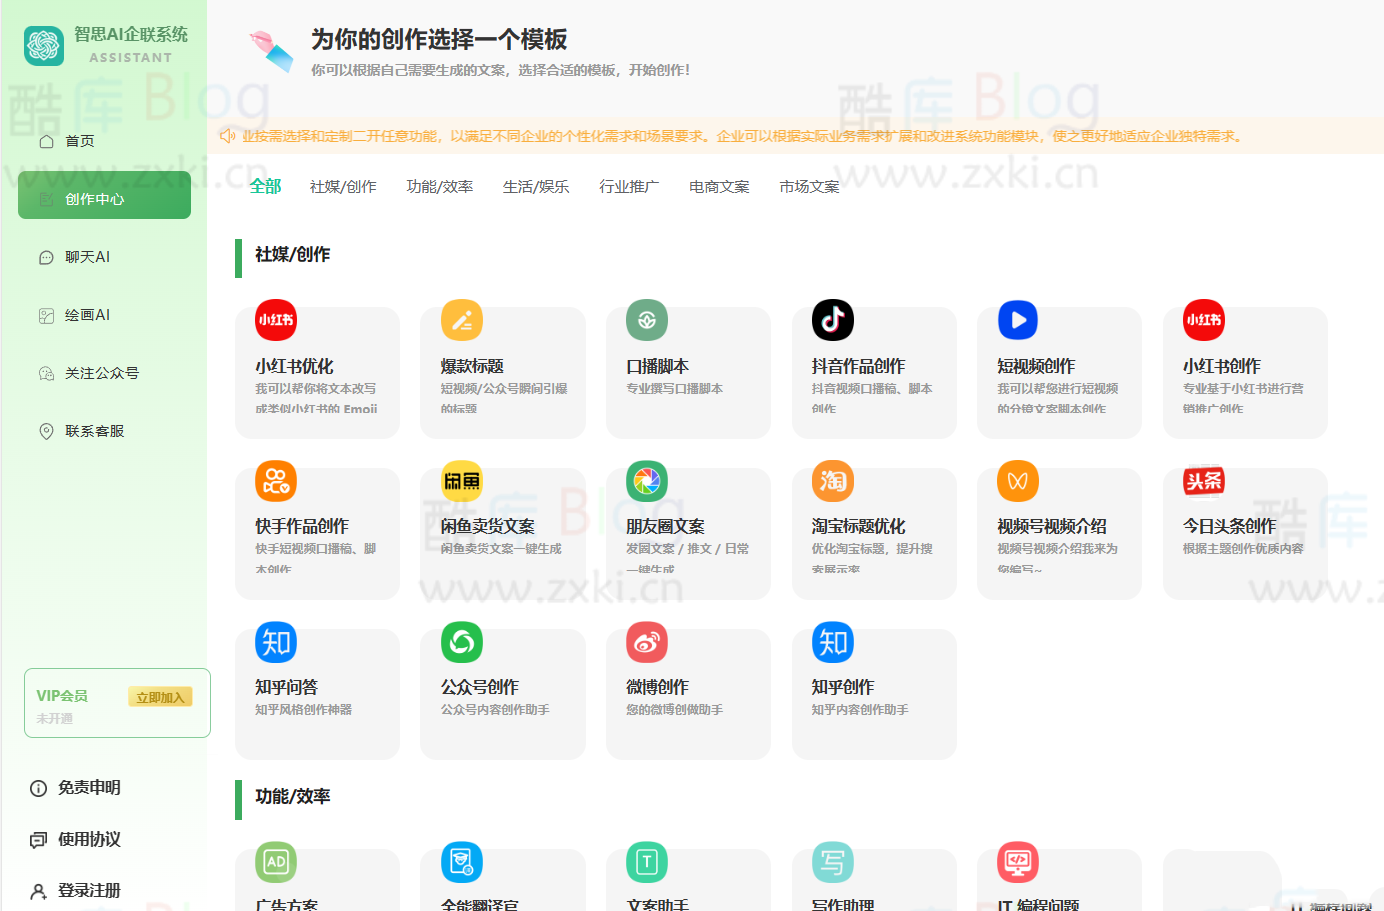
Task: Open 关注公众号 in the sidebar
Action: [104, 373]
